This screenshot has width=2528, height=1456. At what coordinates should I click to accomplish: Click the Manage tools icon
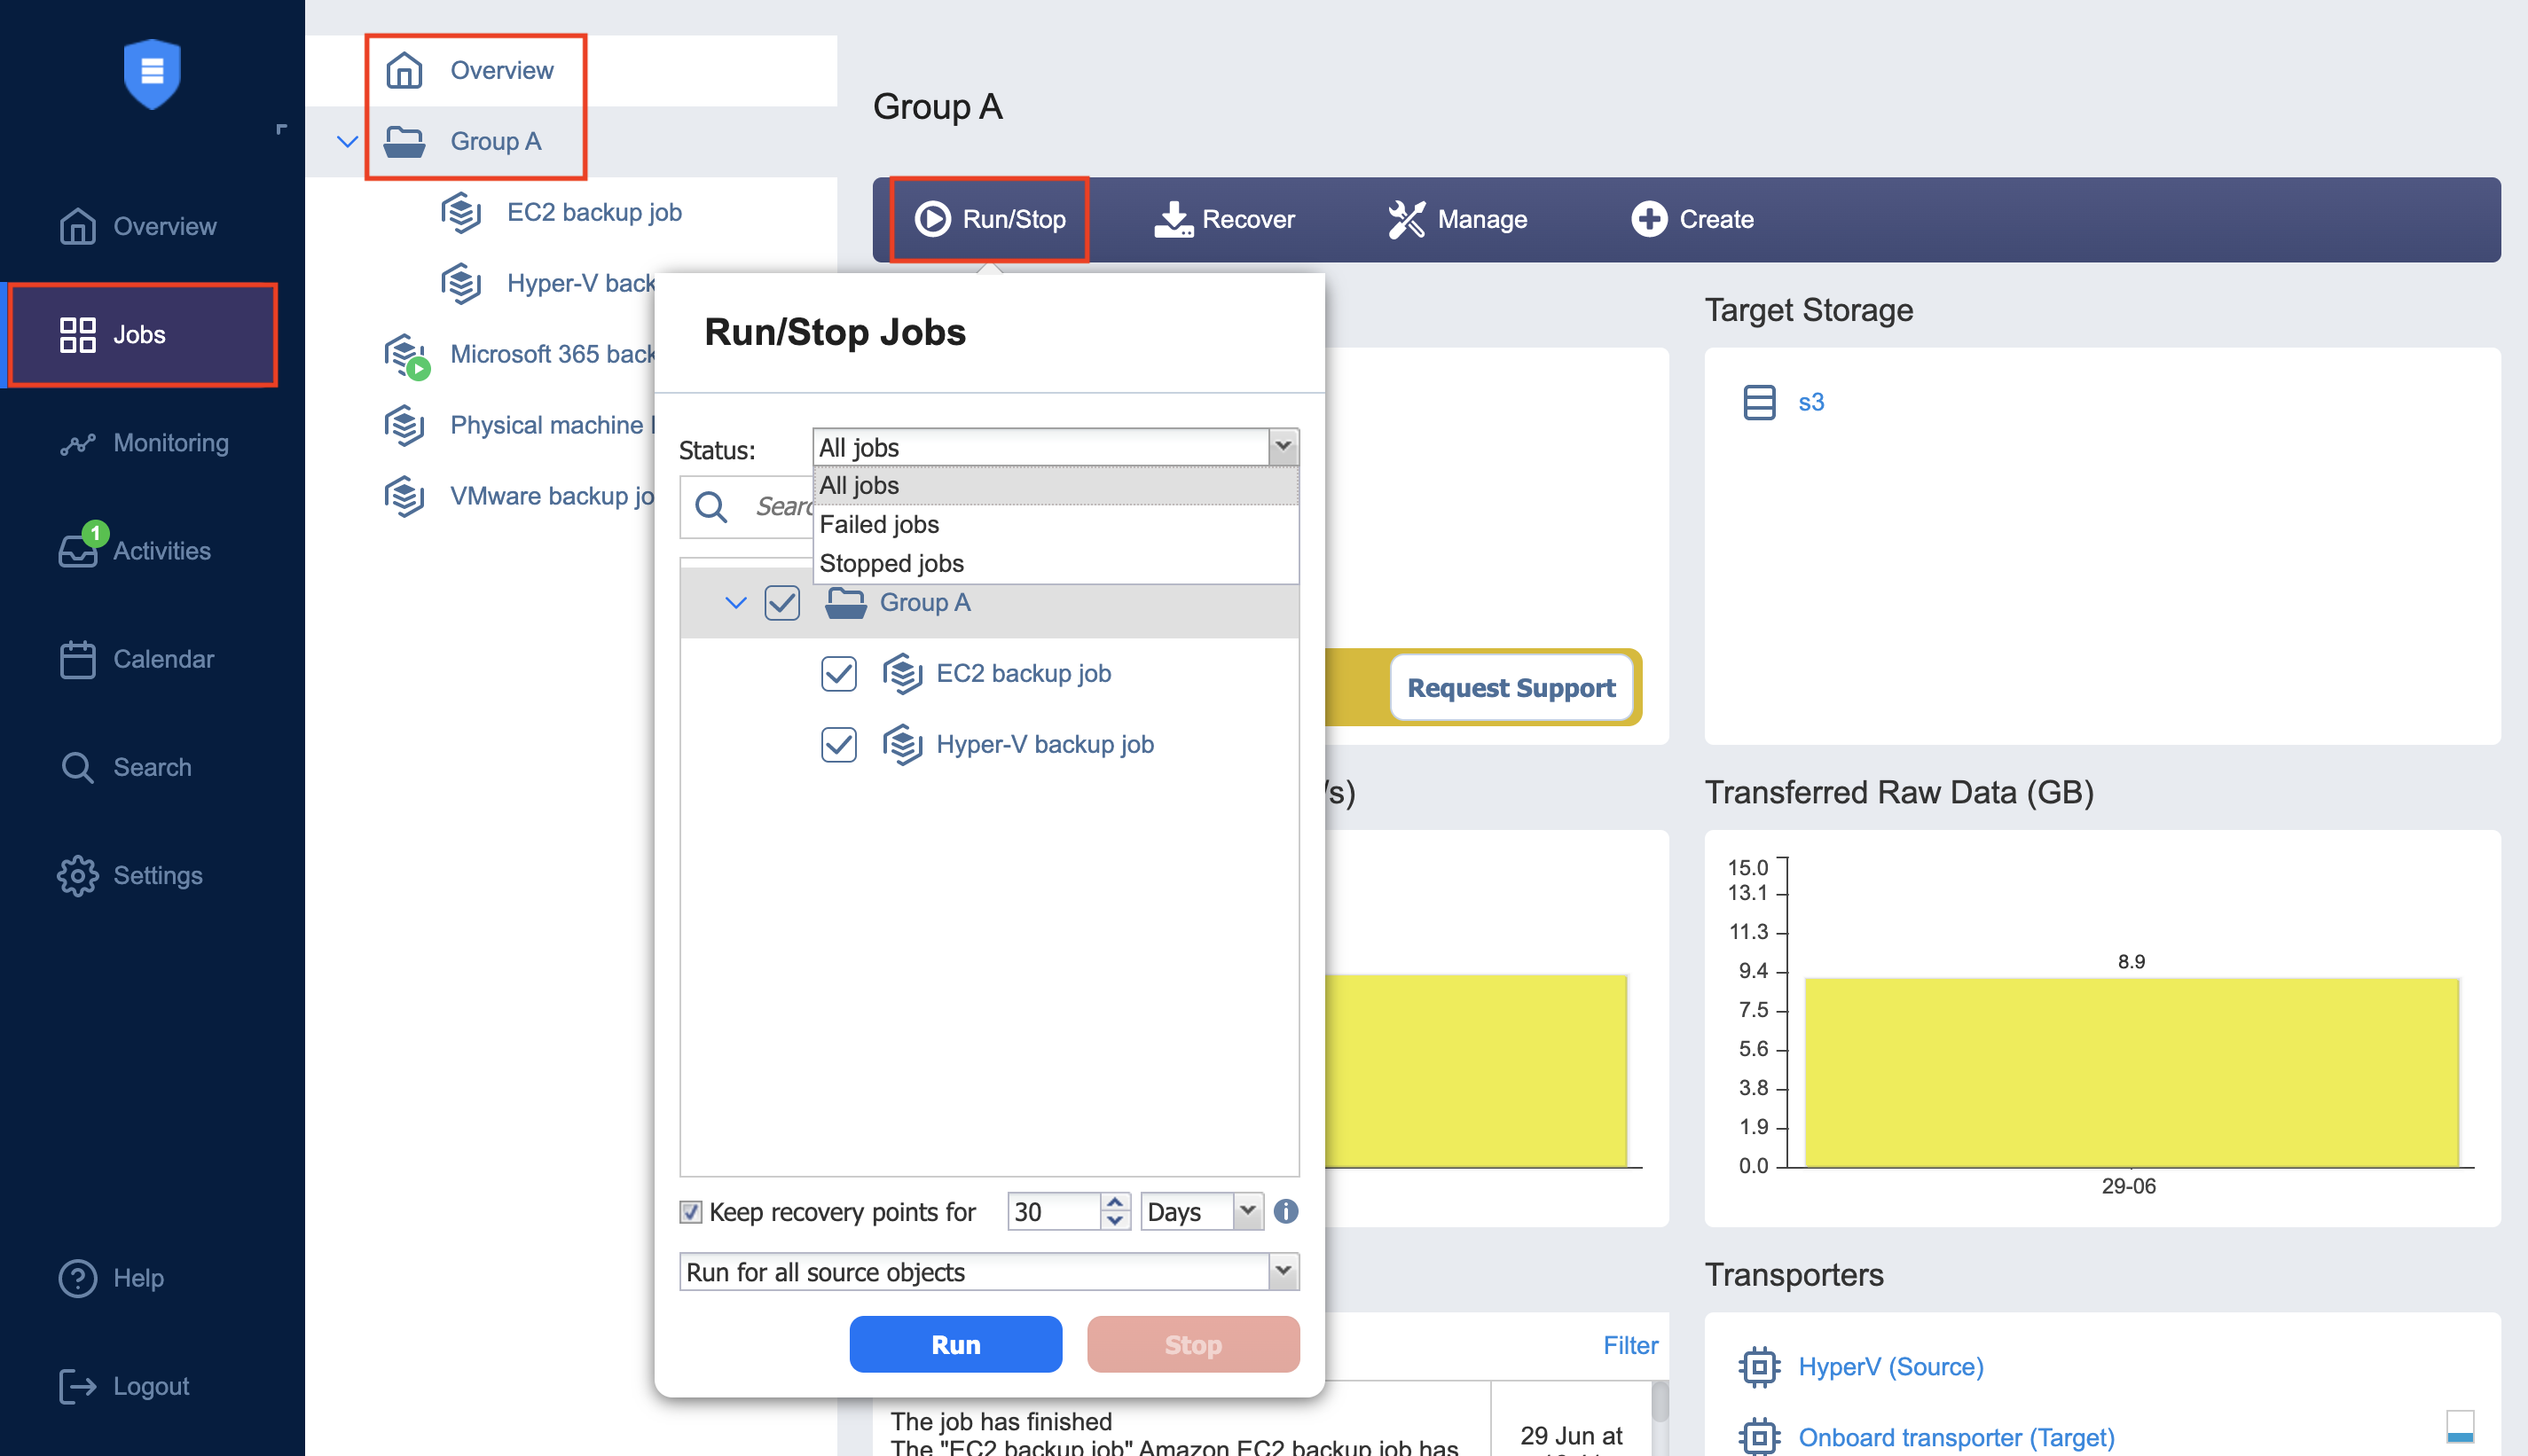(x=1405, y=219)
